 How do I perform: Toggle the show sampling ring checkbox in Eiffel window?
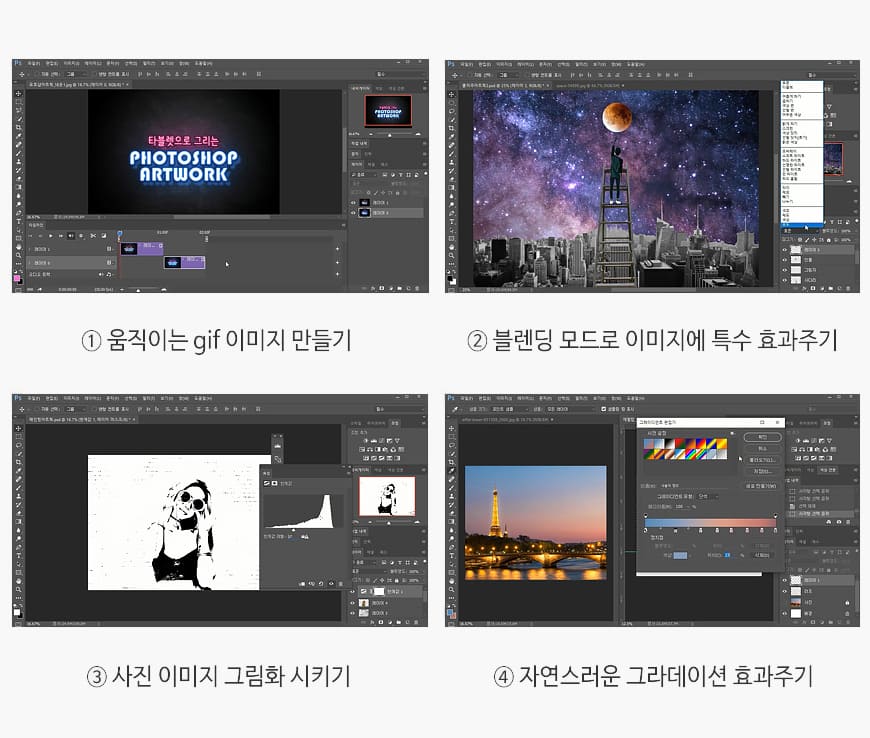tap(604, 409)
